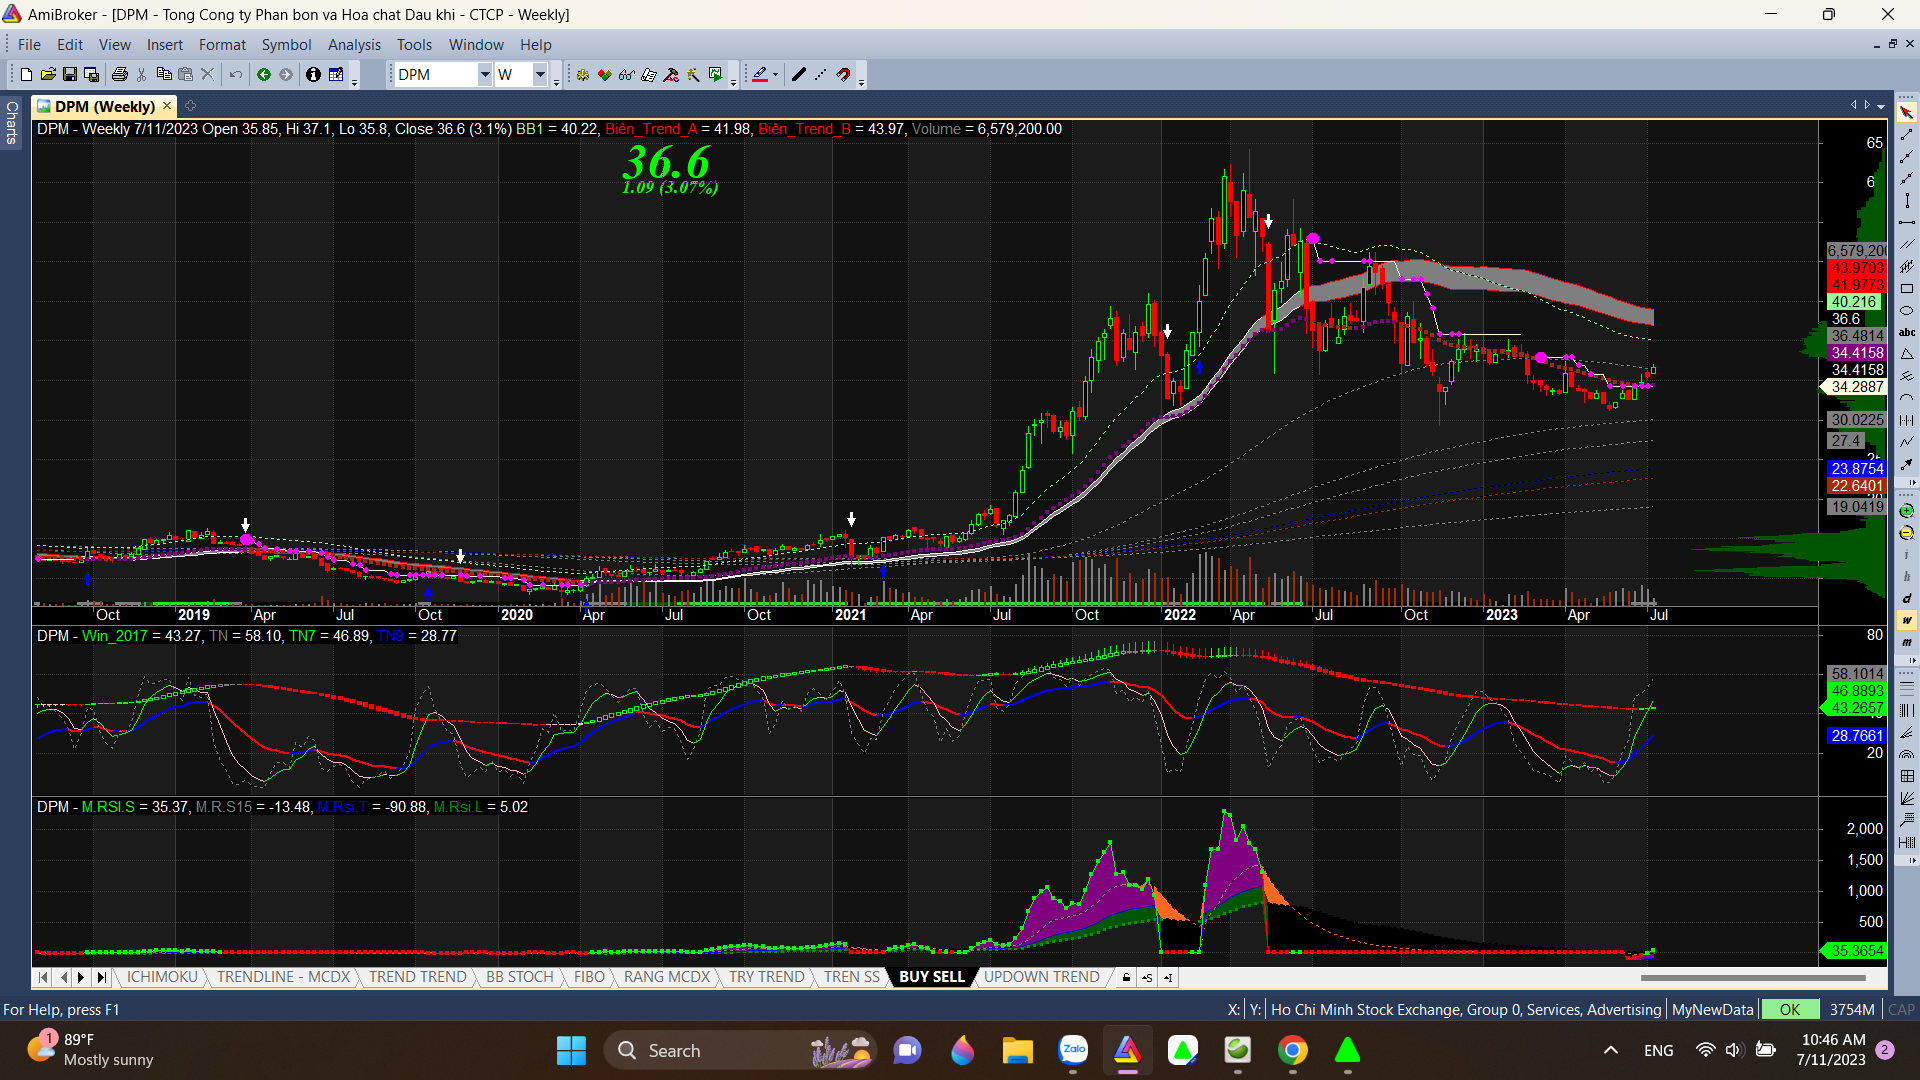Click the Windows Start button
Image resolution: width=1920 pixels, height=1080 pixels.
[571, 1051]
